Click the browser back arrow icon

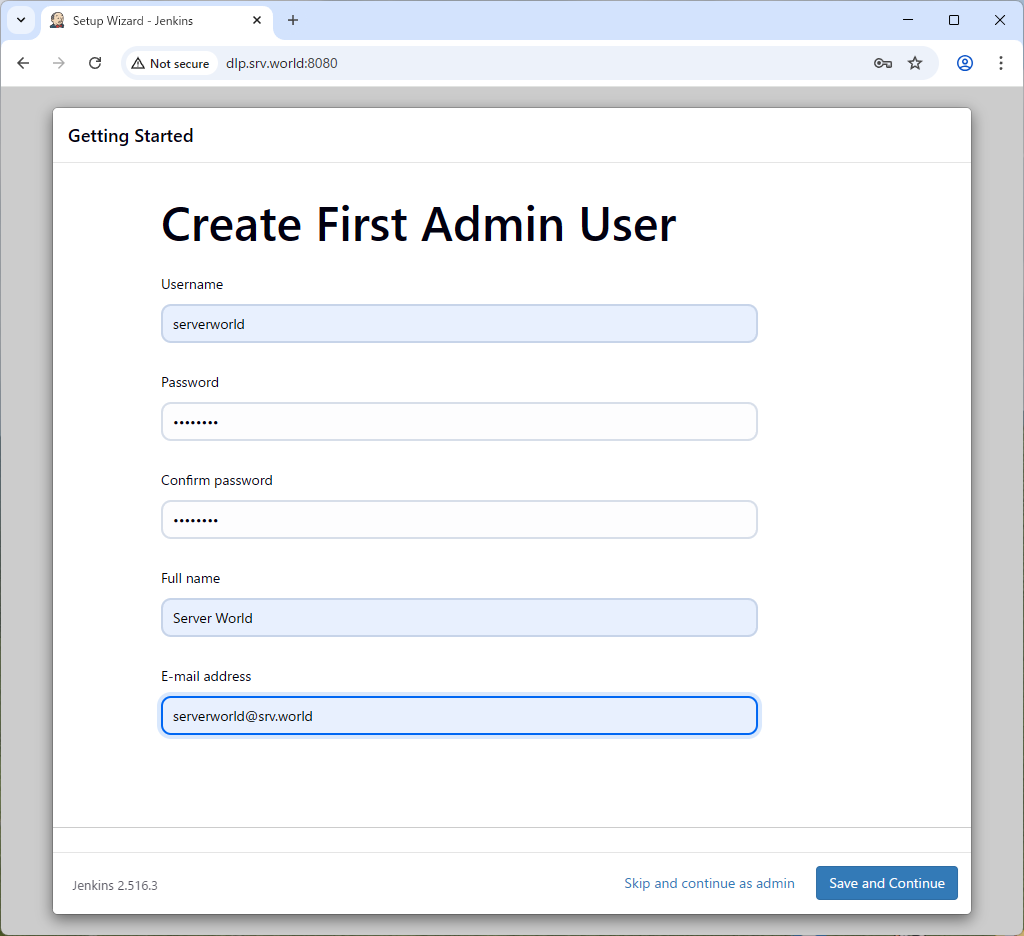(23, 63)
